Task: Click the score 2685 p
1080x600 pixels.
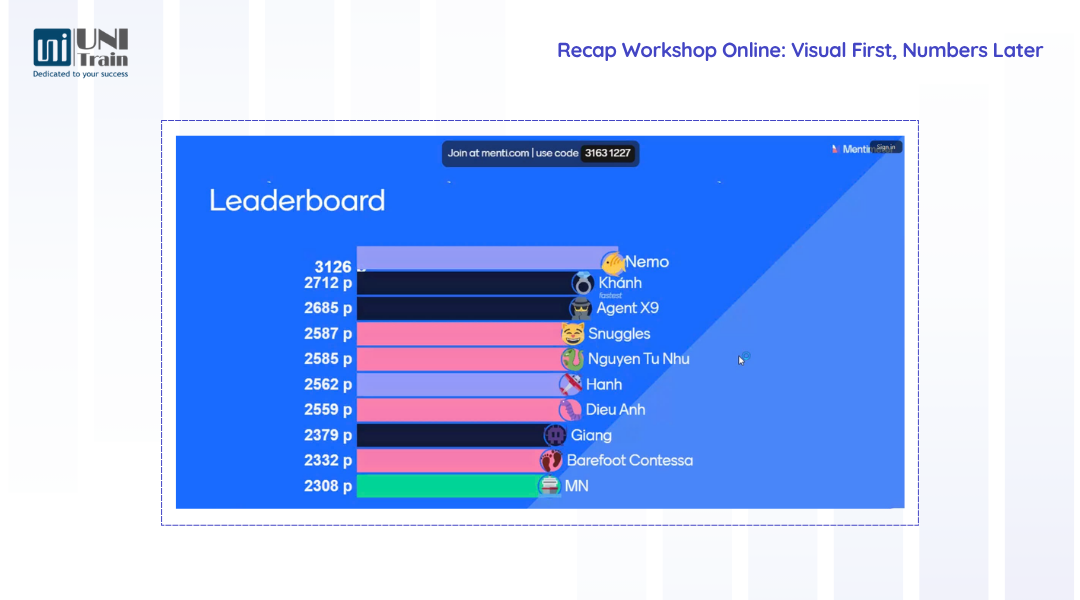Action: point(328,308)
